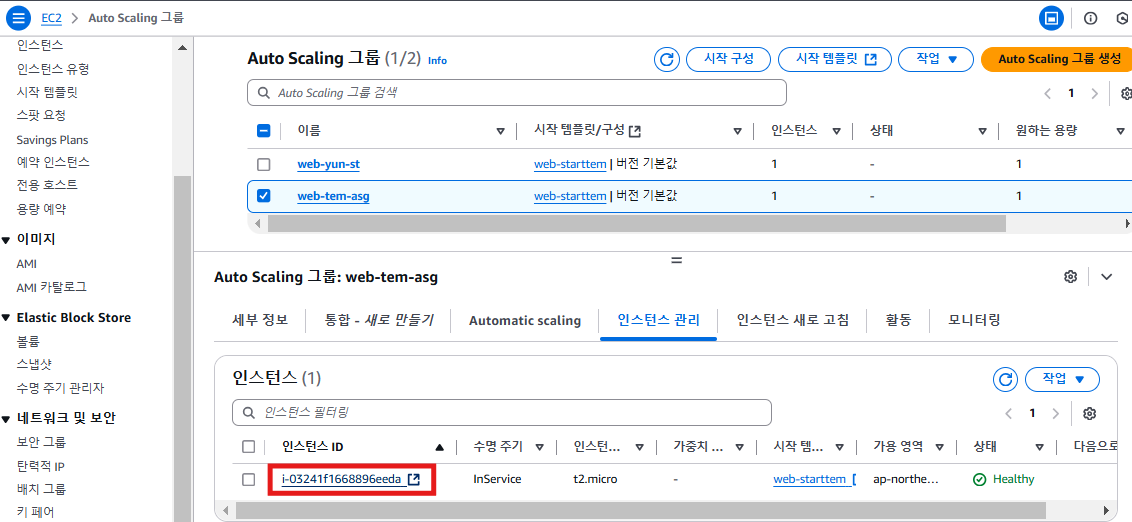Click the groups table horizontal scrollbar
This screenshot has height=522, width=1132.
pos(636,224)
